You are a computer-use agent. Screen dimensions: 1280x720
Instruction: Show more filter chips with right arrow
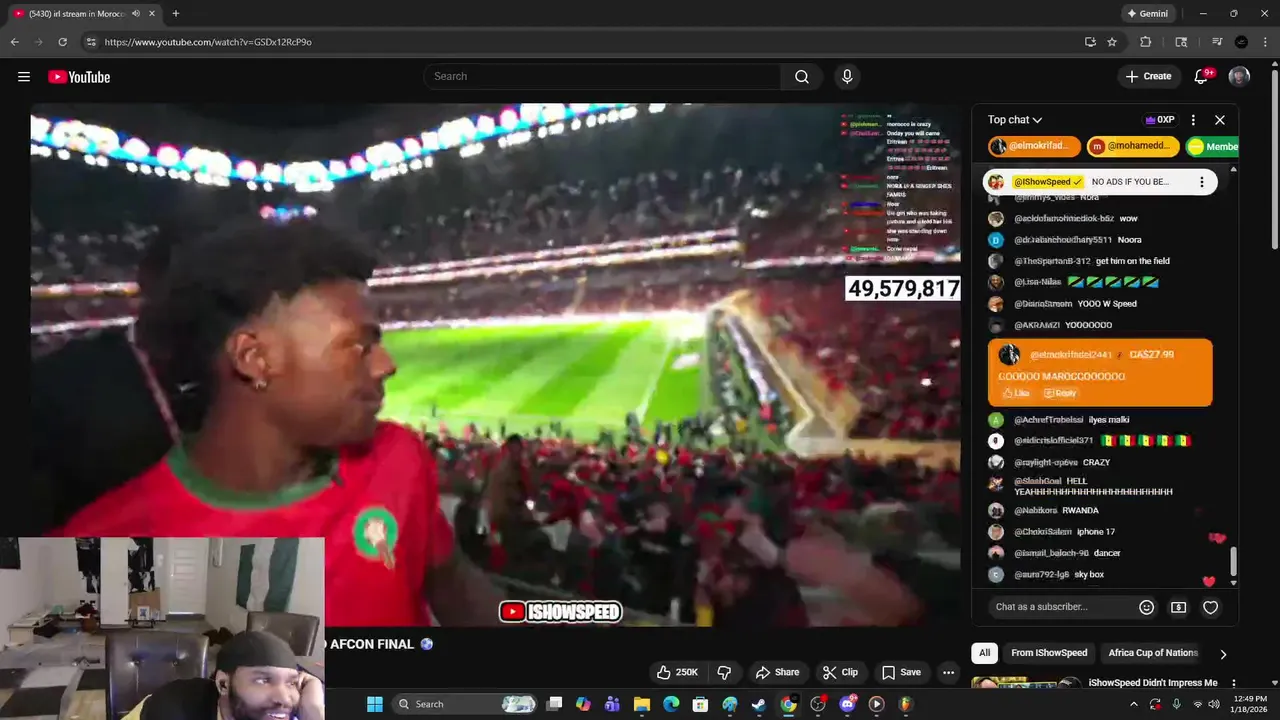(x=1223, y=654)
